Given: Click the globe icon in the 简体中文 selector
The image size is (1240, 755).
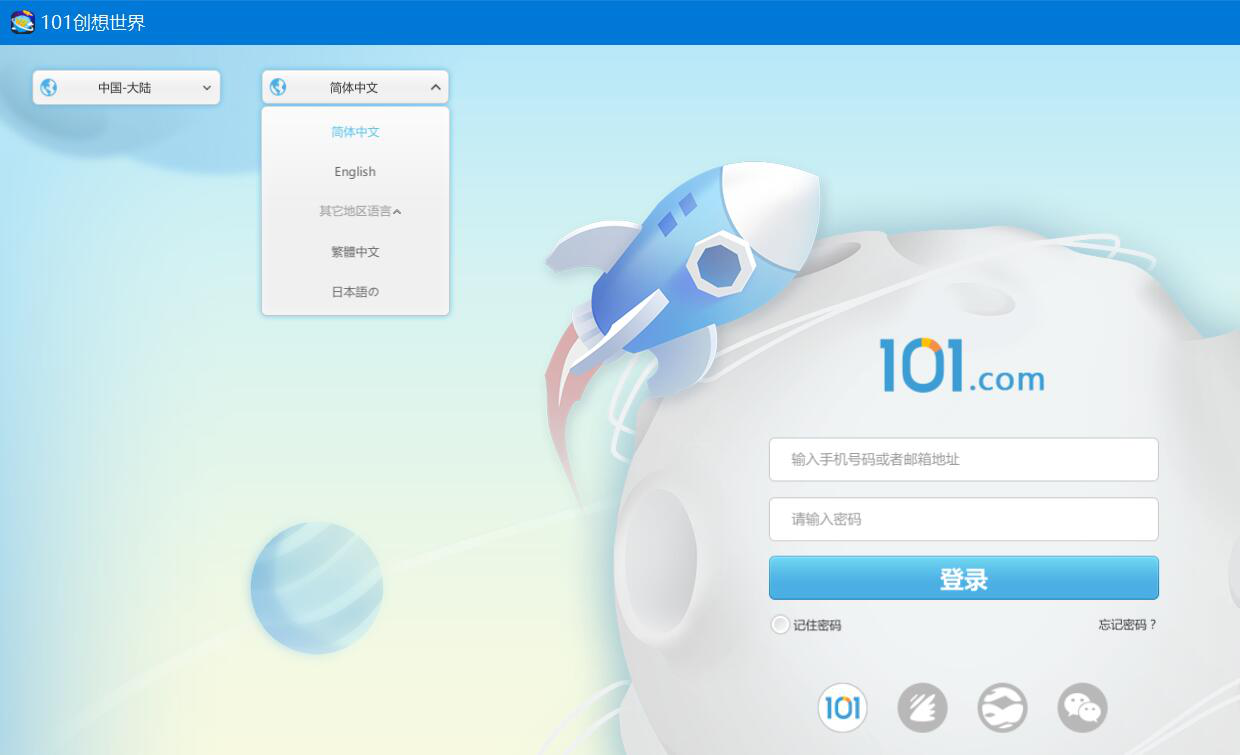Looking at the screenshot, I should [x=278, y=88].
